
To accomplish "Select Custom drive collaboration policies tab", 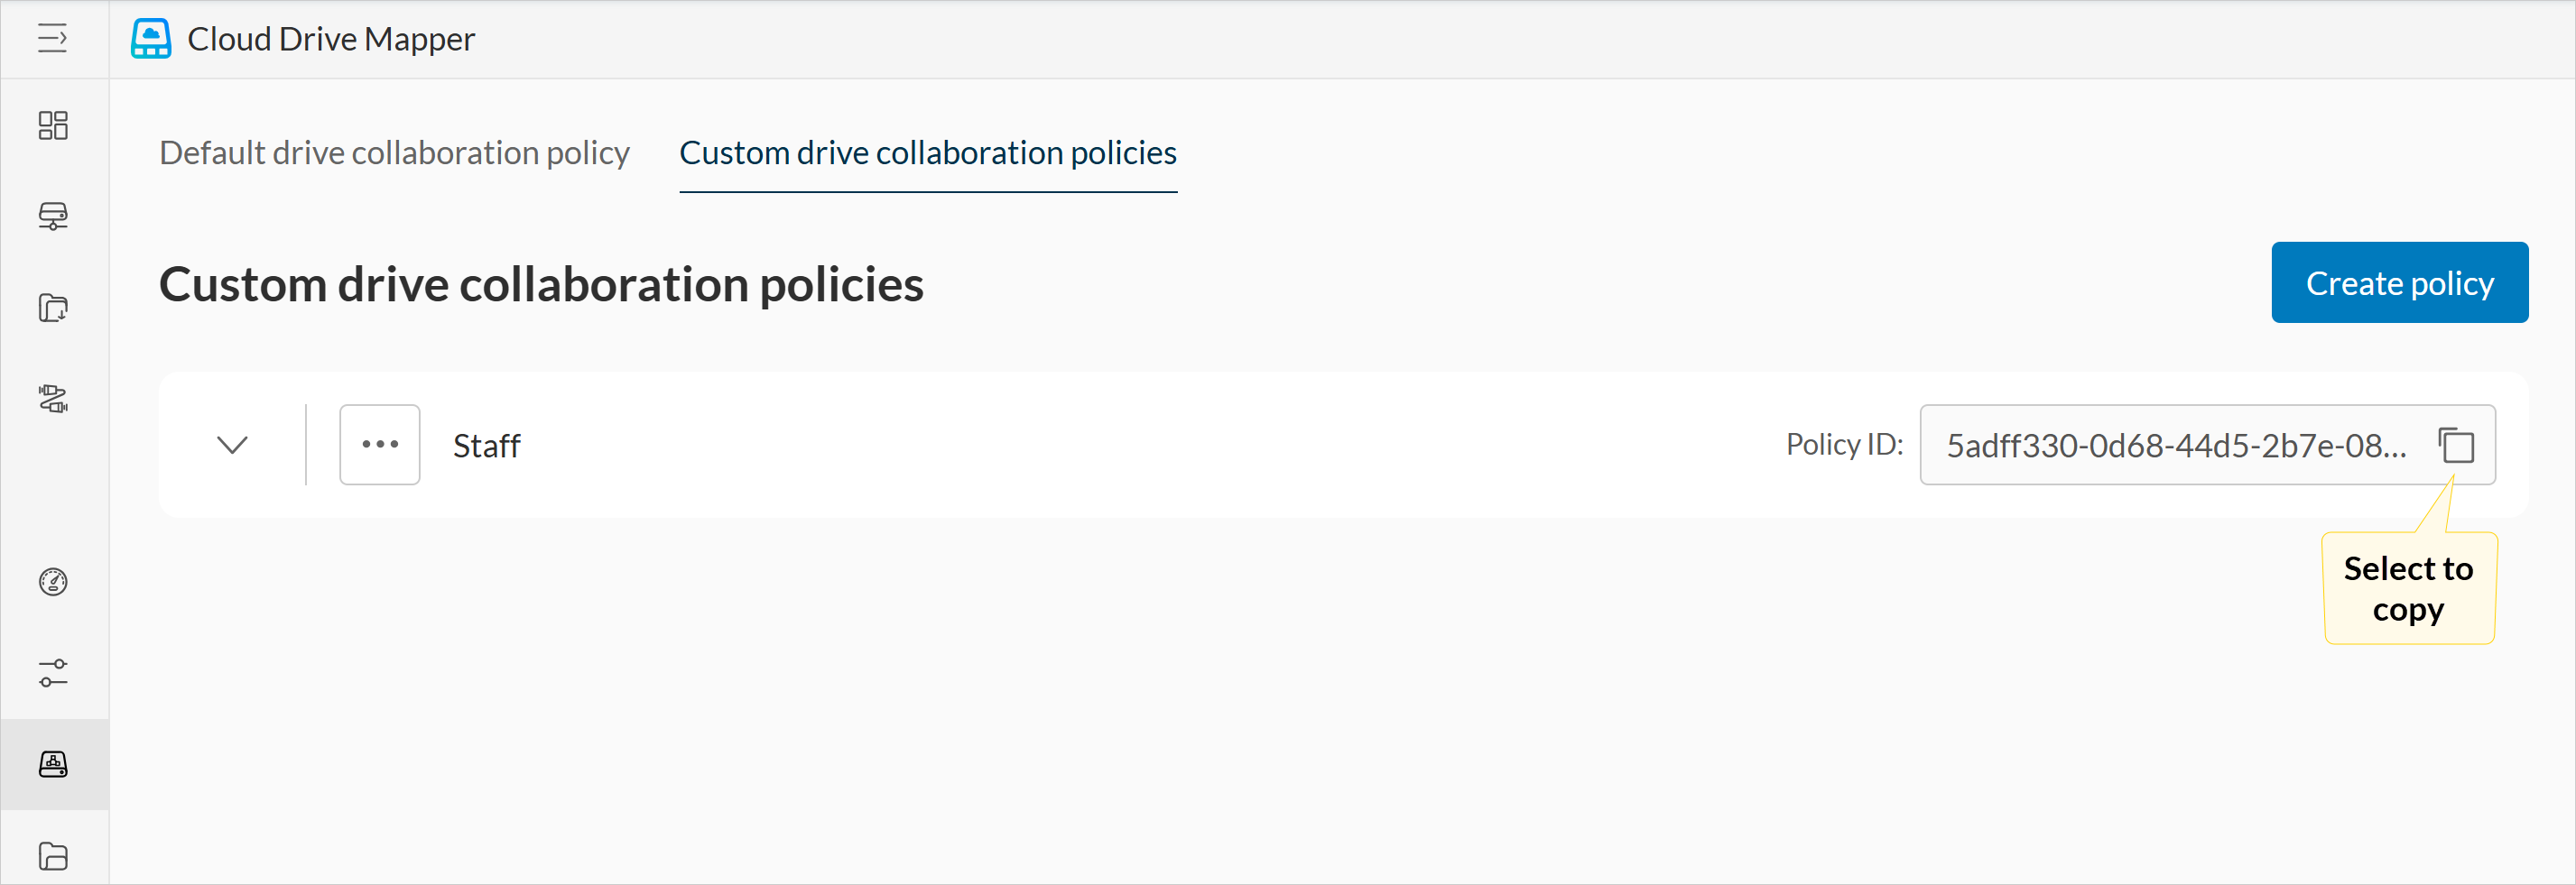I will 927,153.
